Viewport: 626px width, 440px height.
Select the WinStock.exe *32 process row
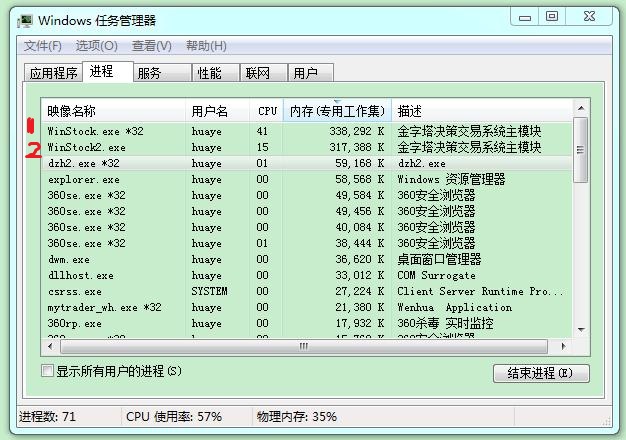tap(96, 131)
